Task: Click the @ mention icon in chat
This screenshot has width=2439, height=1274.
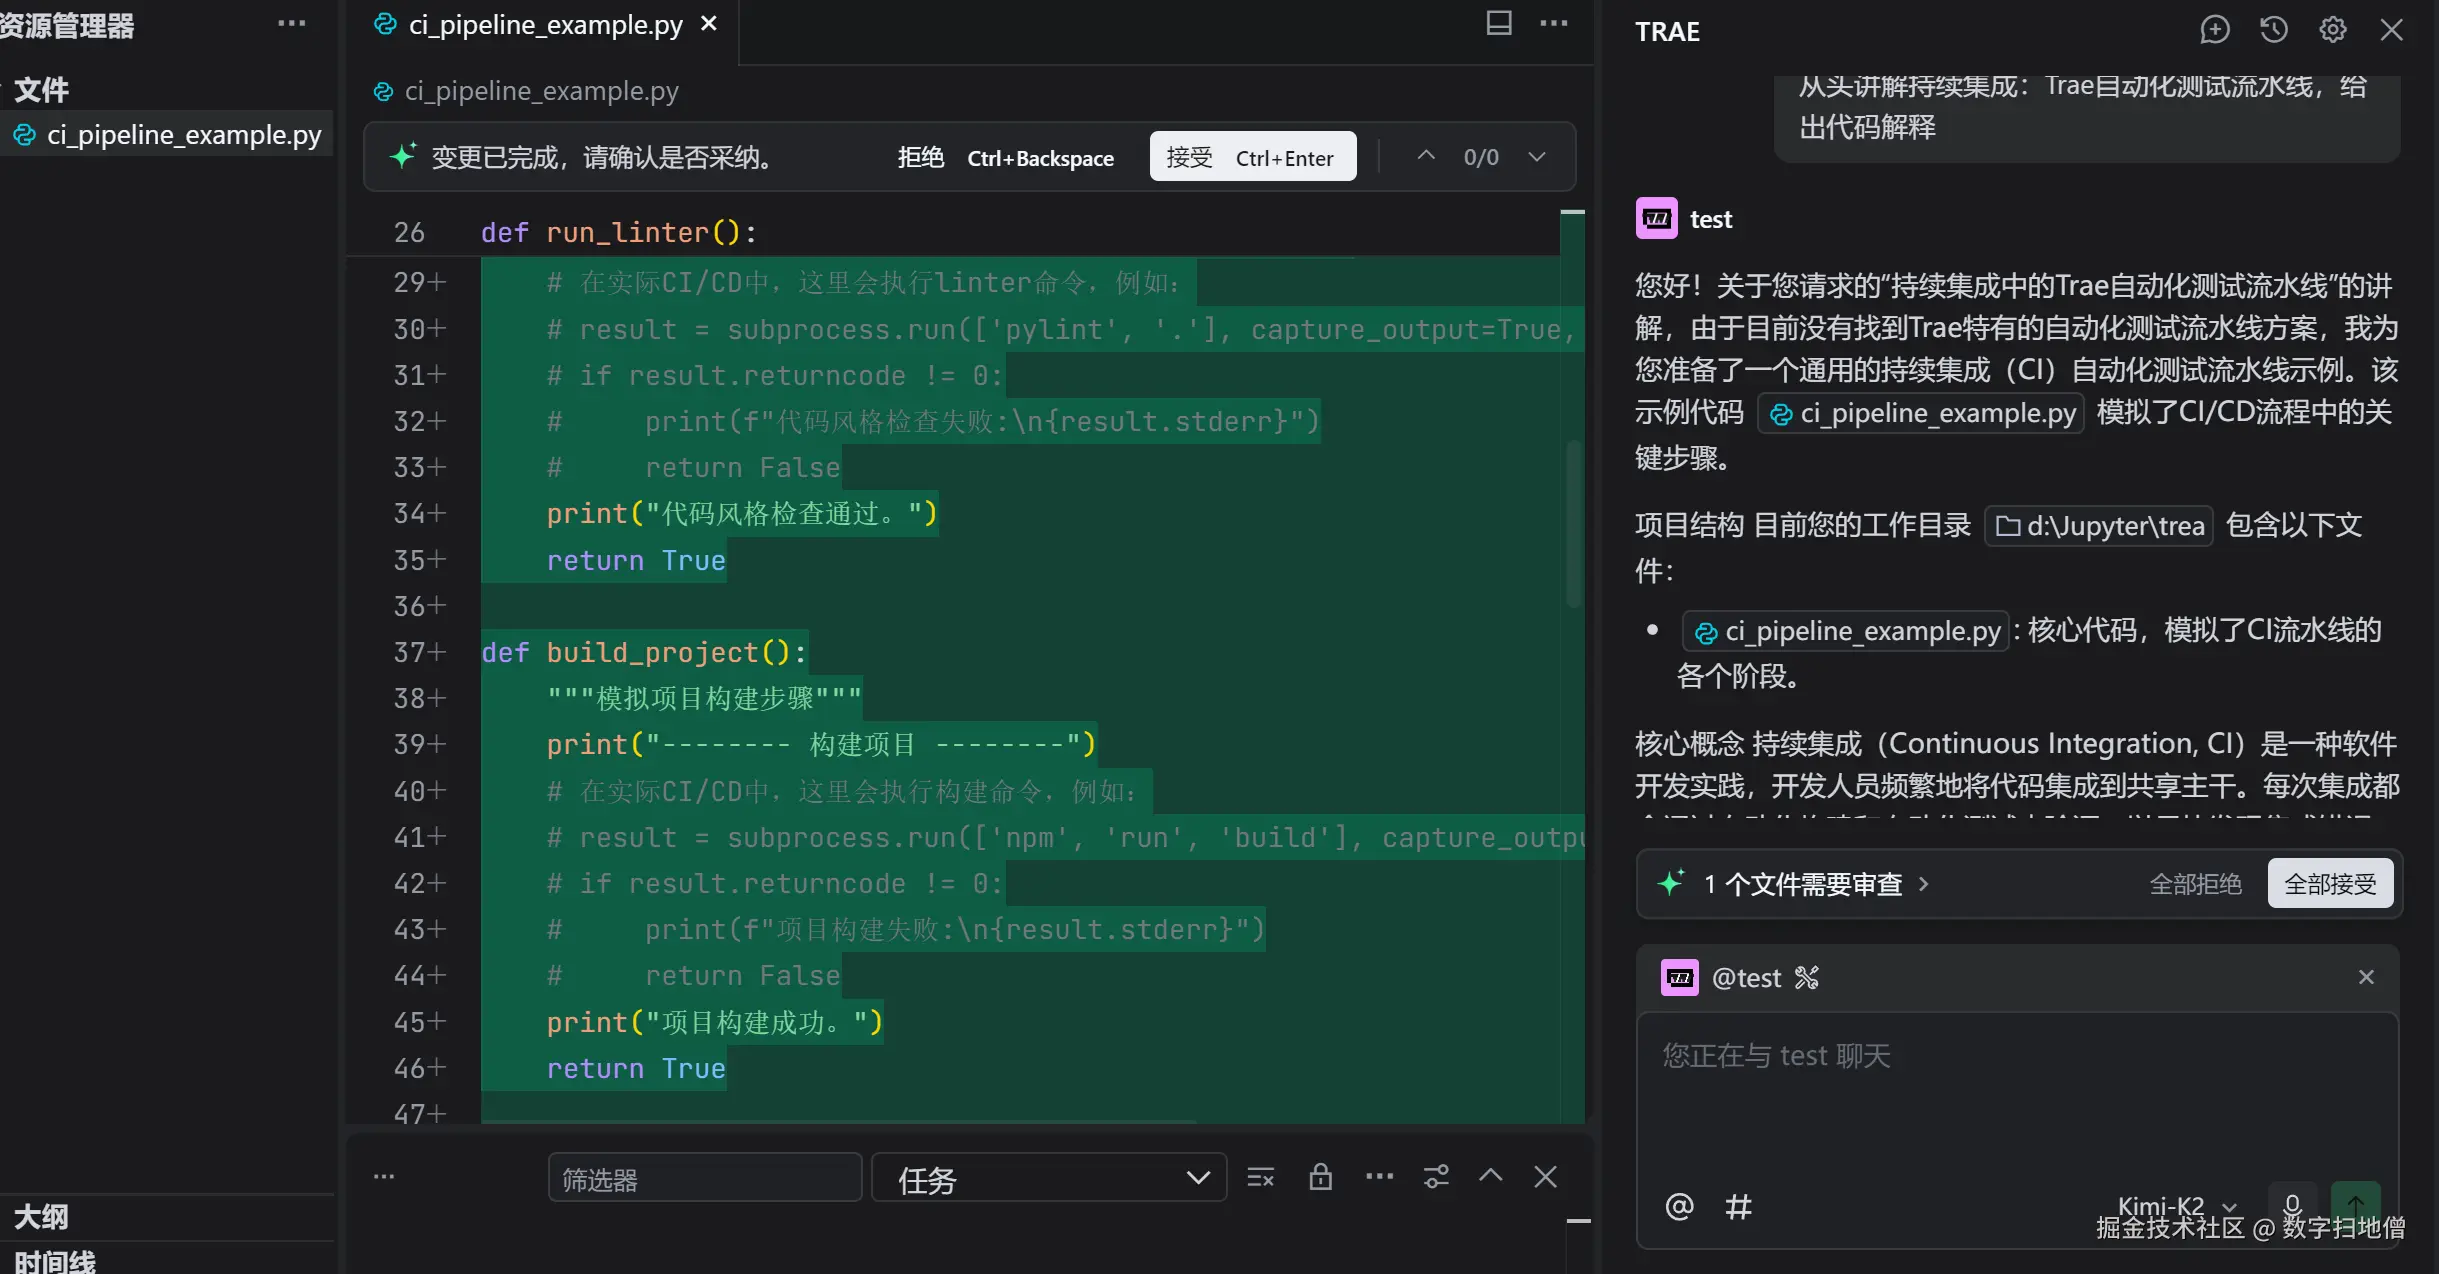Action: pyautogui.click(x=1679, y=1206)
